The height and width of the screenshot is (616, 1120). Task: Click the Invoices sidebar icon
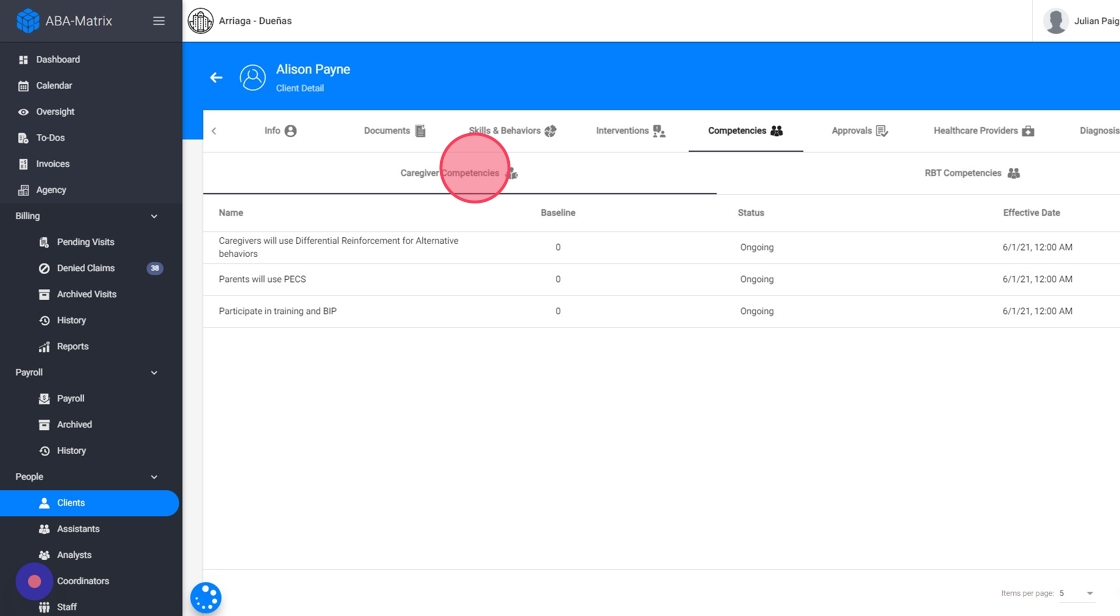coord(23,164)
